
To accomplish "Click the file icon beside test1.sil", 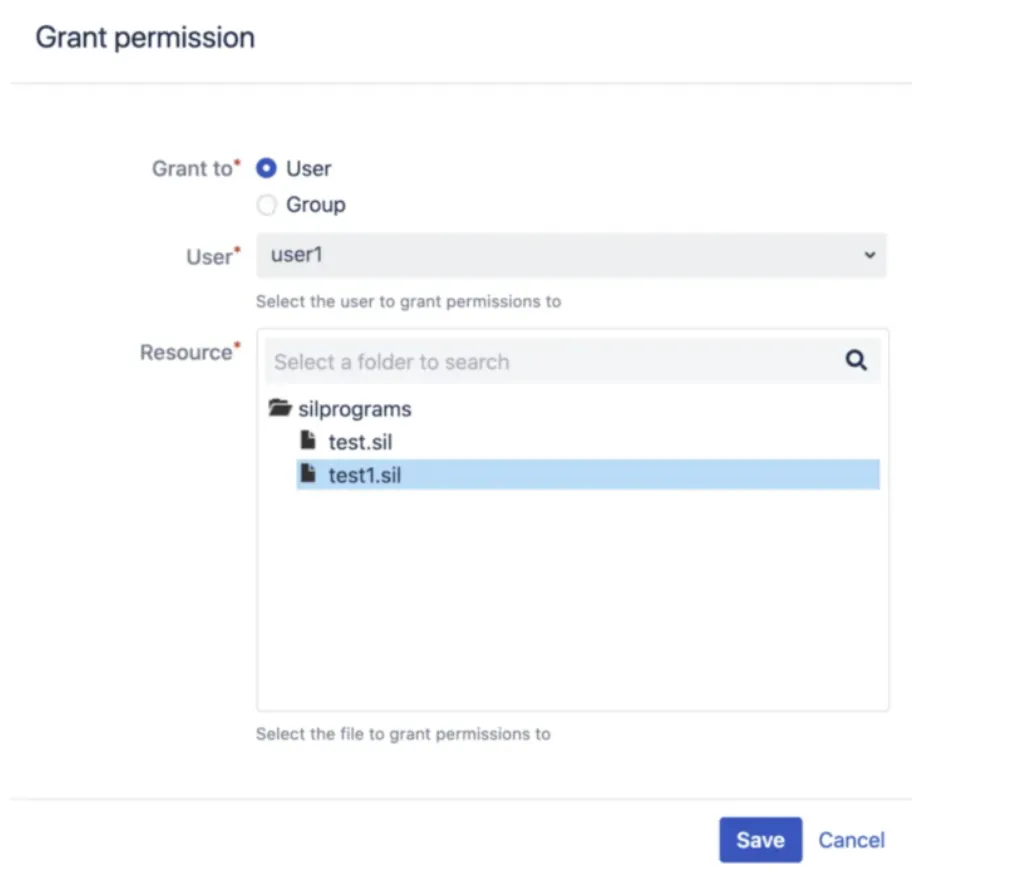I will 308,473.
